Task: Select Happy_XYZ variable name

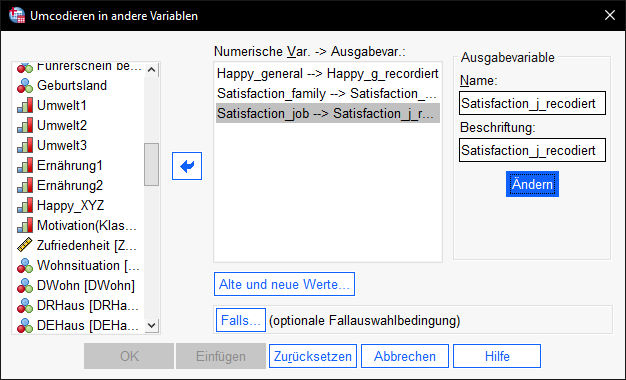Action: tap(70, 205)
